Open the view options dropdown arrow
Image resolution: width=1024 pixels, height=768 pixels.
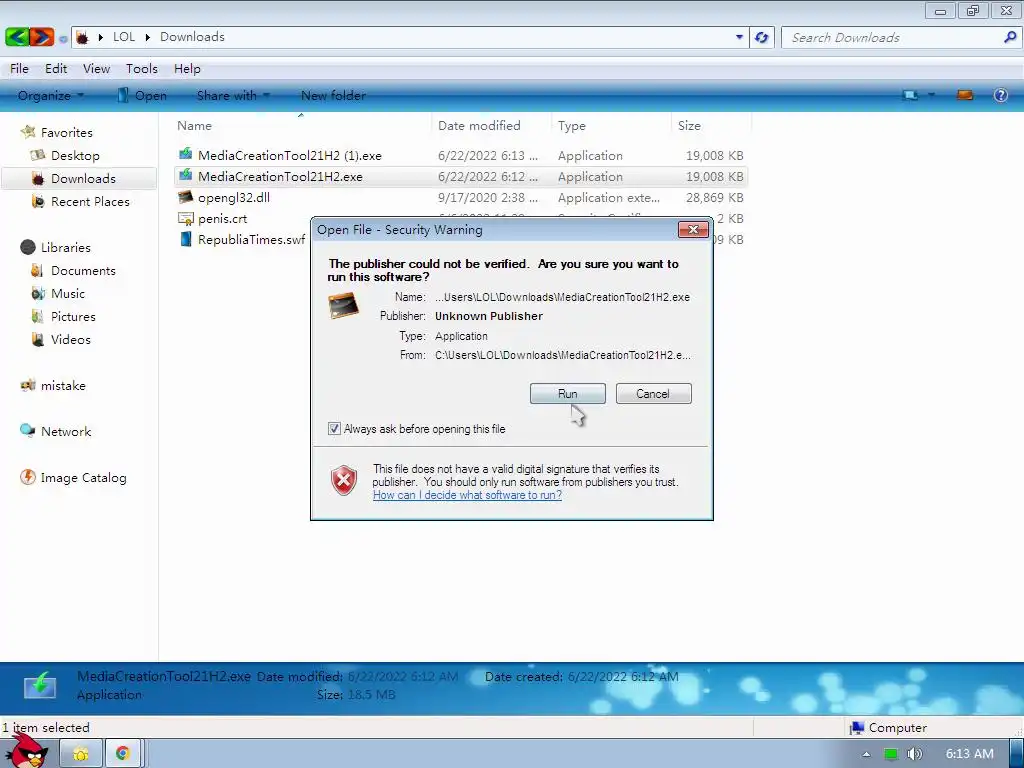931,95
